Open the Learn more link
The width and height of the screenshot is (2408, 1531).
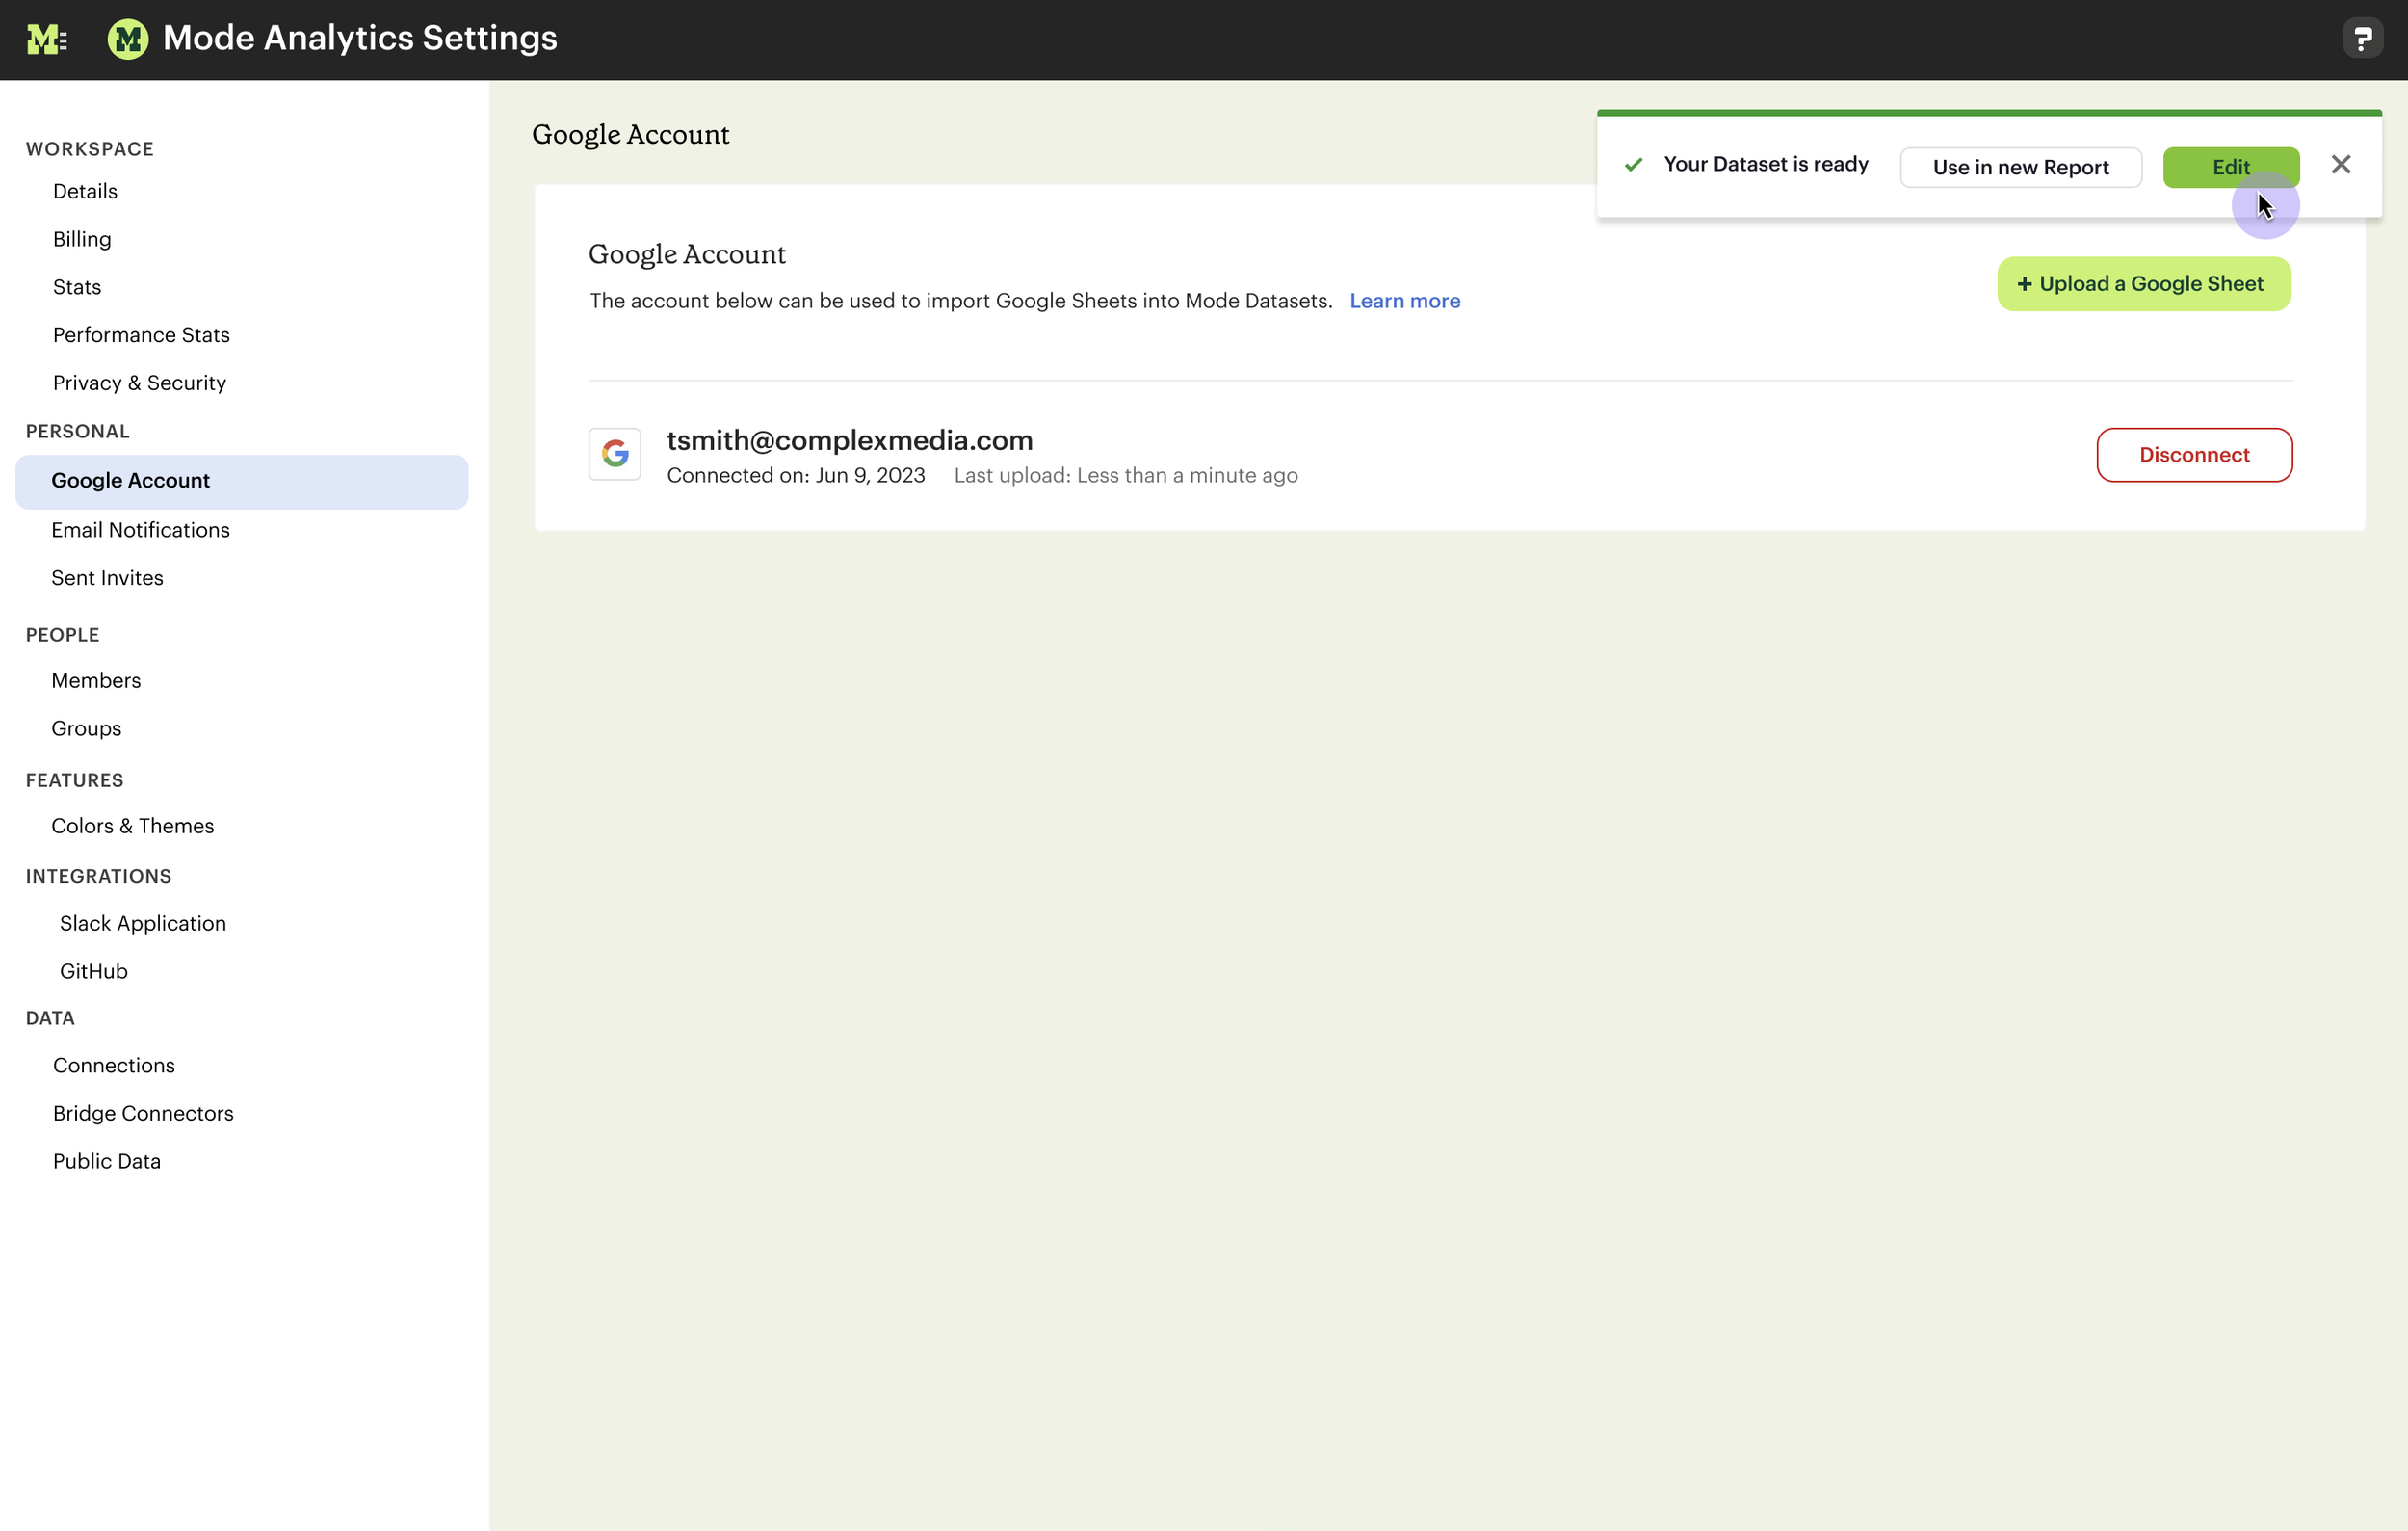pos(1404,301)
